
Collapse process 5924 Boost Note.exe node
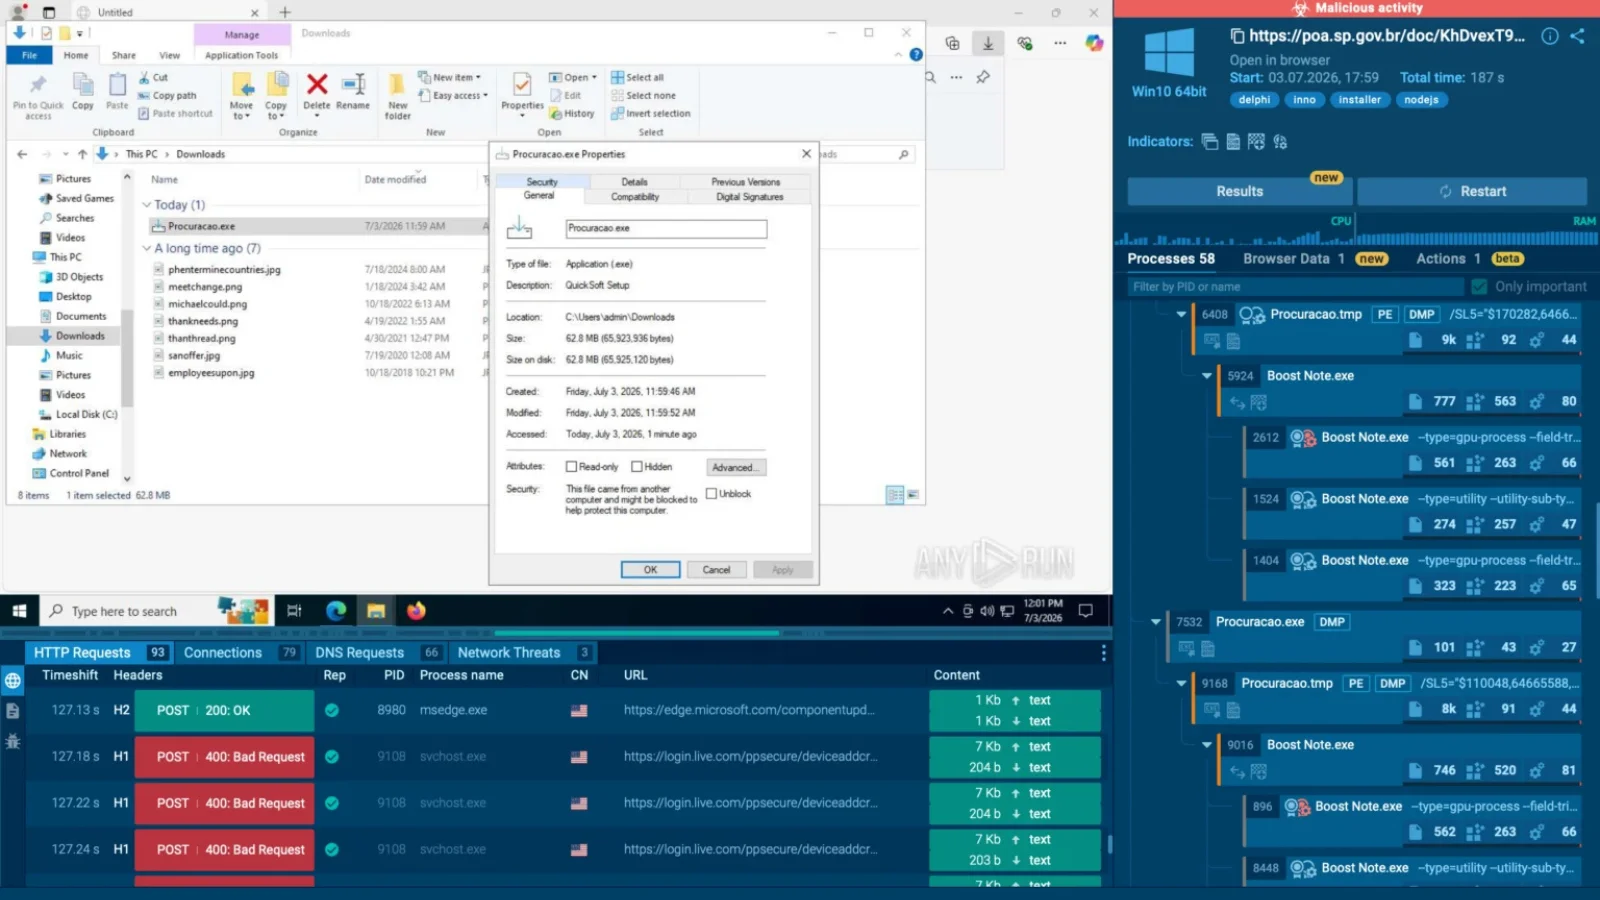(x=1207, y=376)
